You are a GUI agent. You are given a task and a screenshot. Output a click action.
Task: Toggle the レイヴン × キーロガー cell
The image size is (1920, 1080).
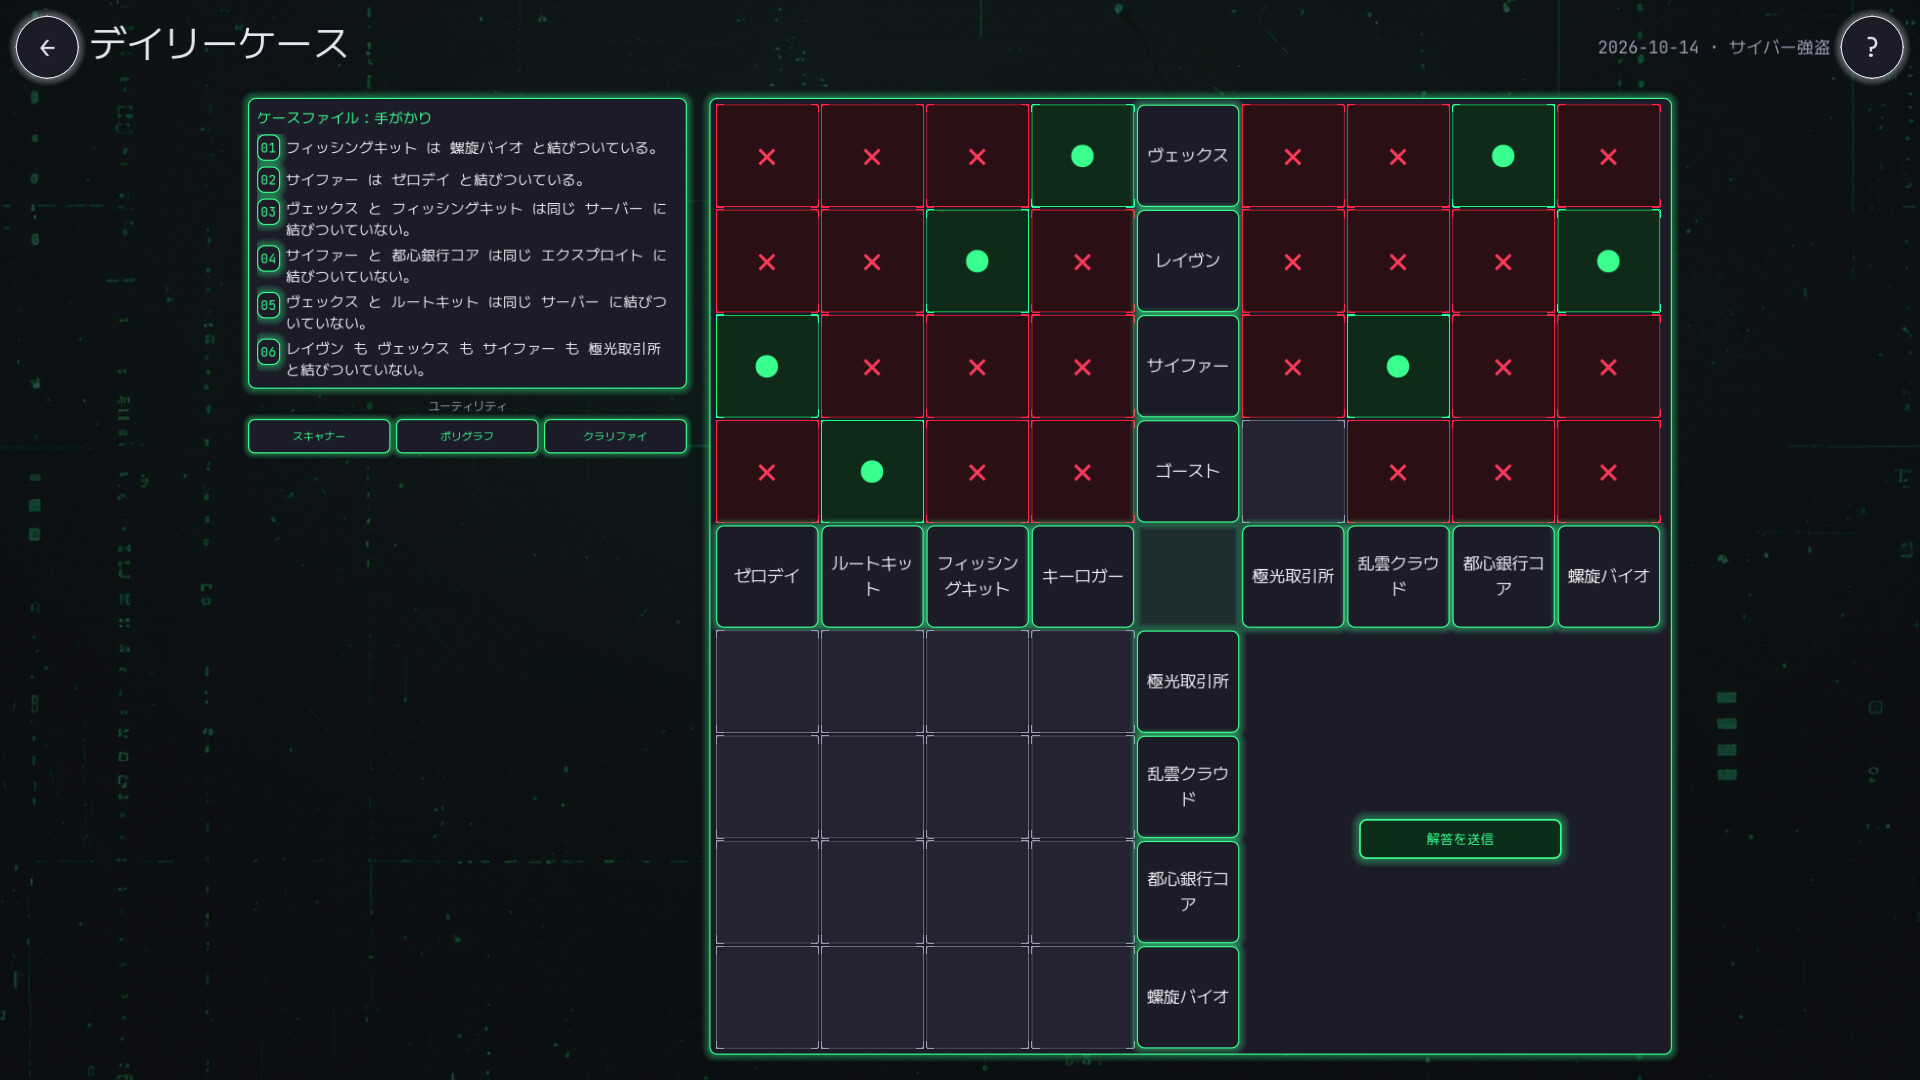click(1082, 261)
